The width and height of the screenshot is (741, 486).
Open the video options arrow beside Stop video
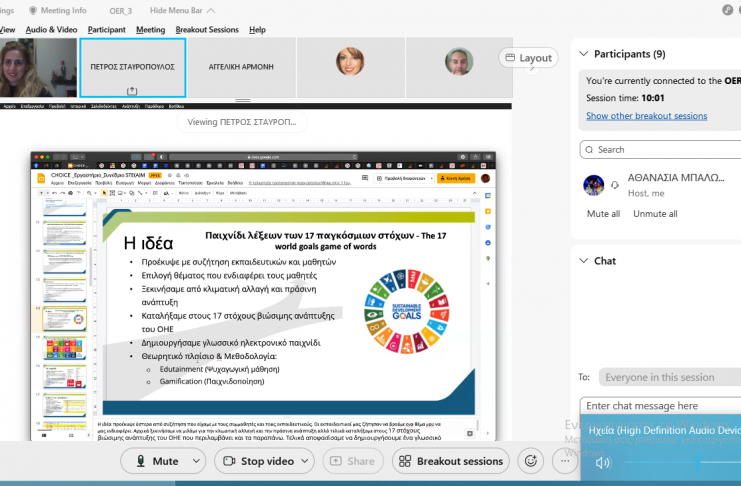coord(313,461)
